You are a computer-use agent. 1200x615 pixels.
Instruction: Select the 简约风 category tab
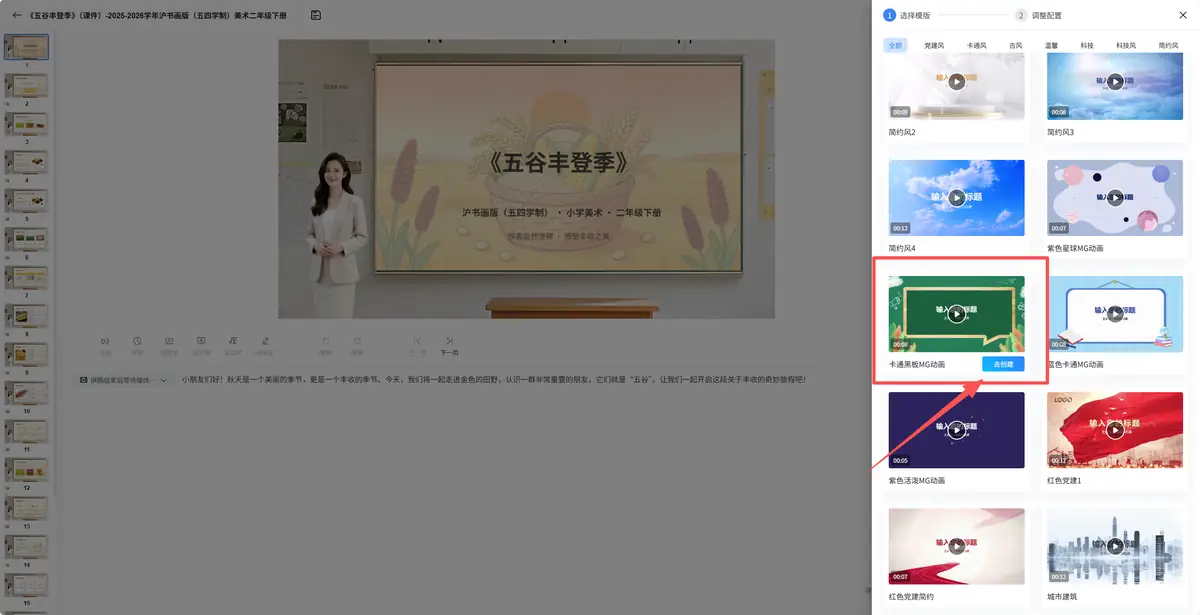coord(1169,46)
